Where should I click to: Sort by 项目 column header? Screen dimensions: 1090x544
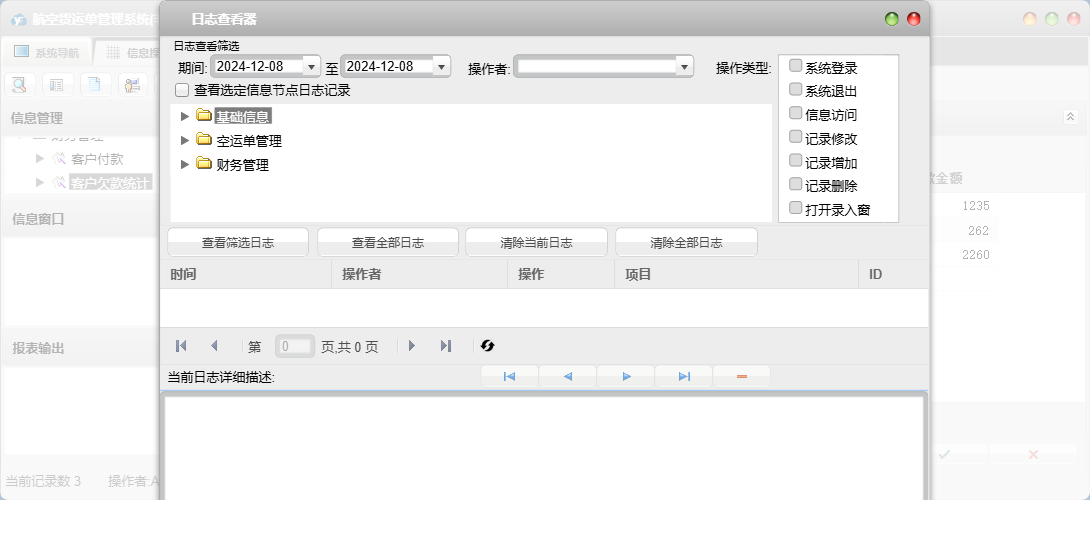coord(737,274)
